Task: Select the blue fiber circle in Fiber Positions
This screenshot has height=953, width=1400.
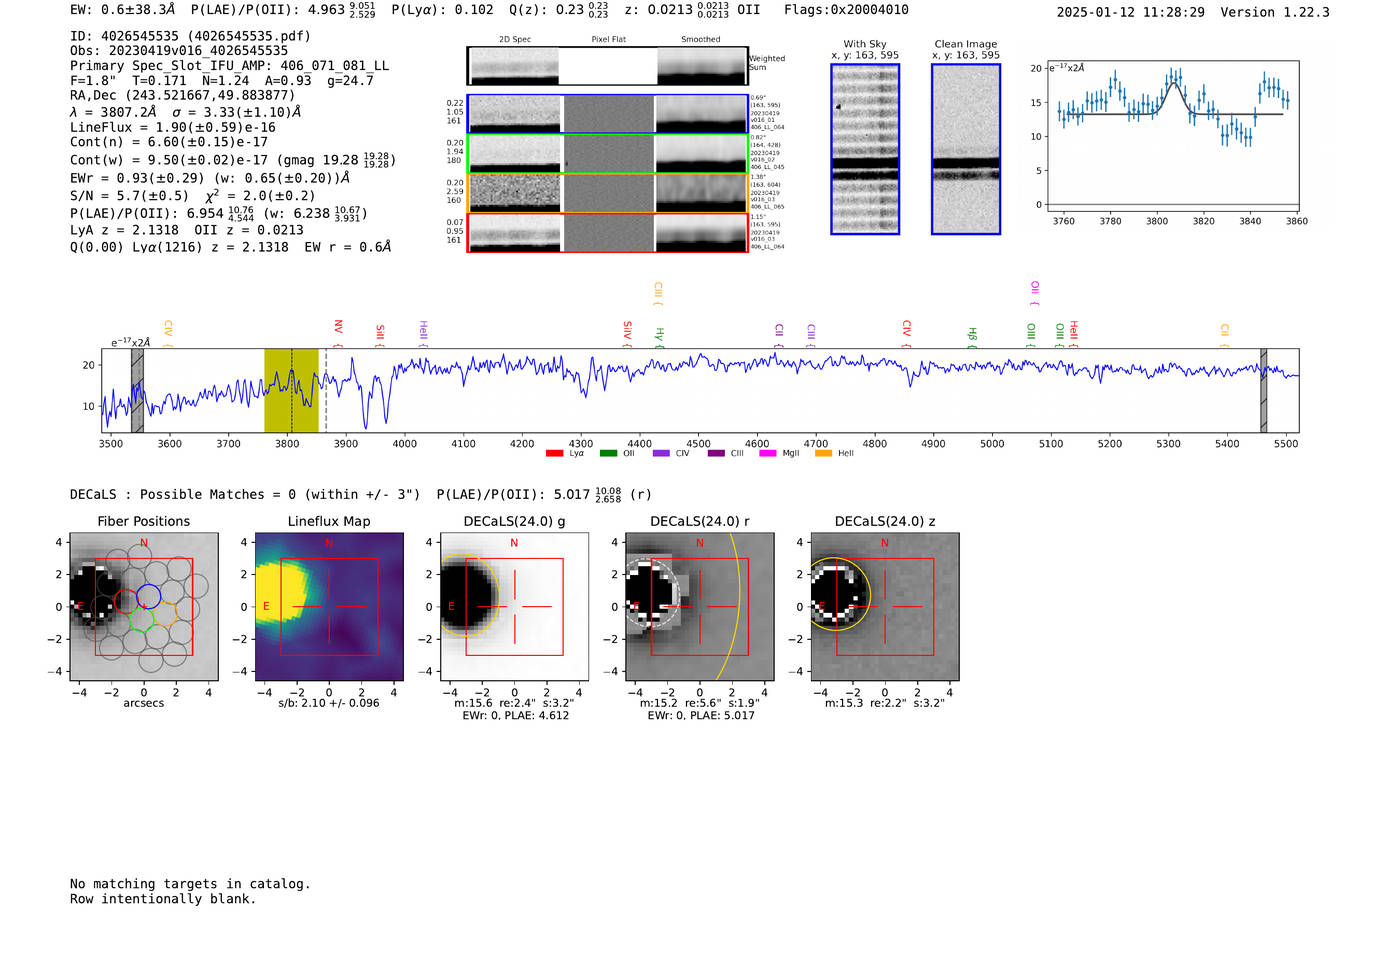Action: [x=148, y=597]
